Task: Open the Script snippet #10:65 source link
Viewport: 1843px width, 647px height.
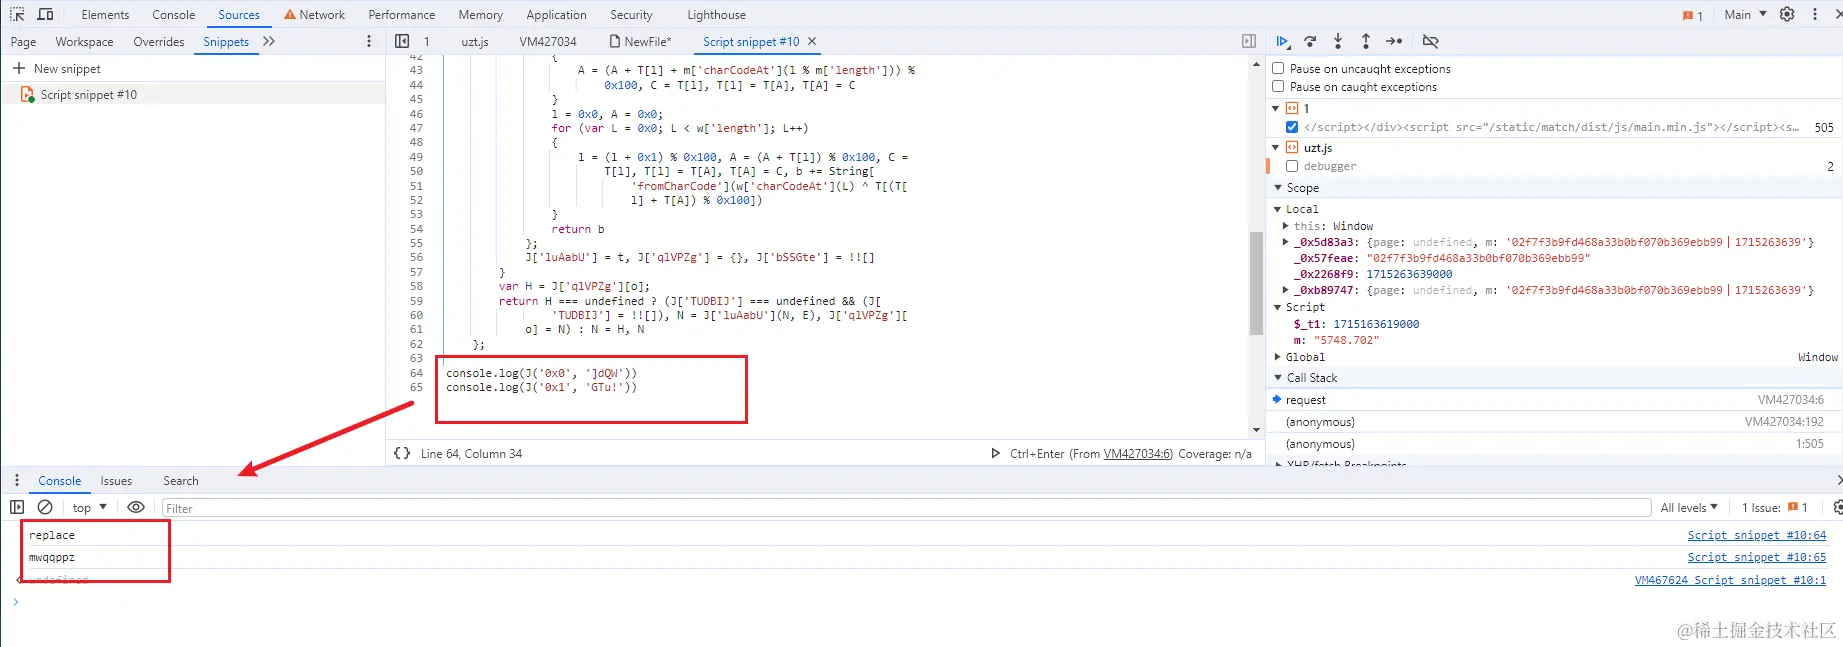Action: click(x=1756, y=557)
